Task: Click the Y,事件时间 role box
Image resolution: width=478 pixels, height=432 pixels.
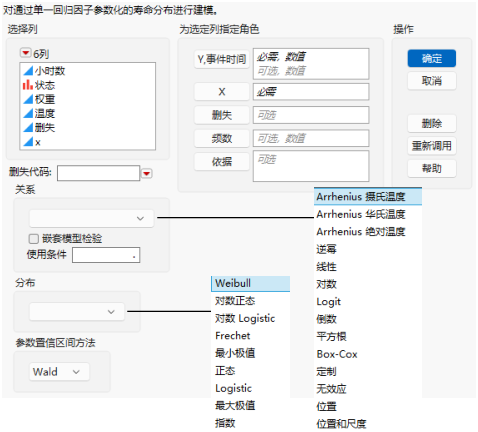Action: point(311,64)
